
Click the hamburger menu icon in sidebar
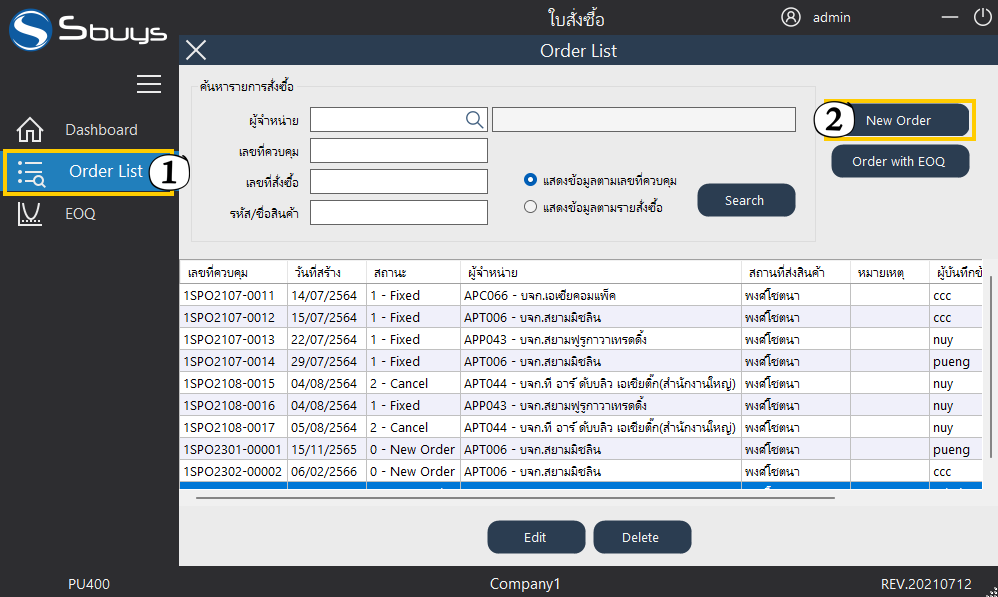pyautogui.click(x=149, y=84)
